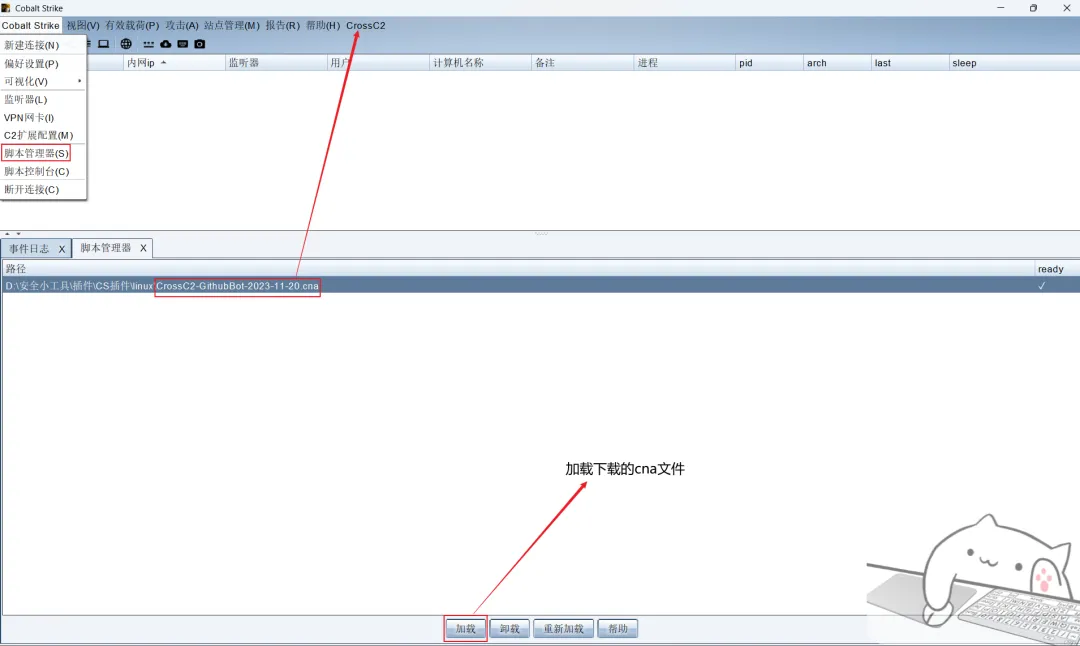Click the globe web log icon
Viewport: 1080px width, 646px height.
click(126, 44)
